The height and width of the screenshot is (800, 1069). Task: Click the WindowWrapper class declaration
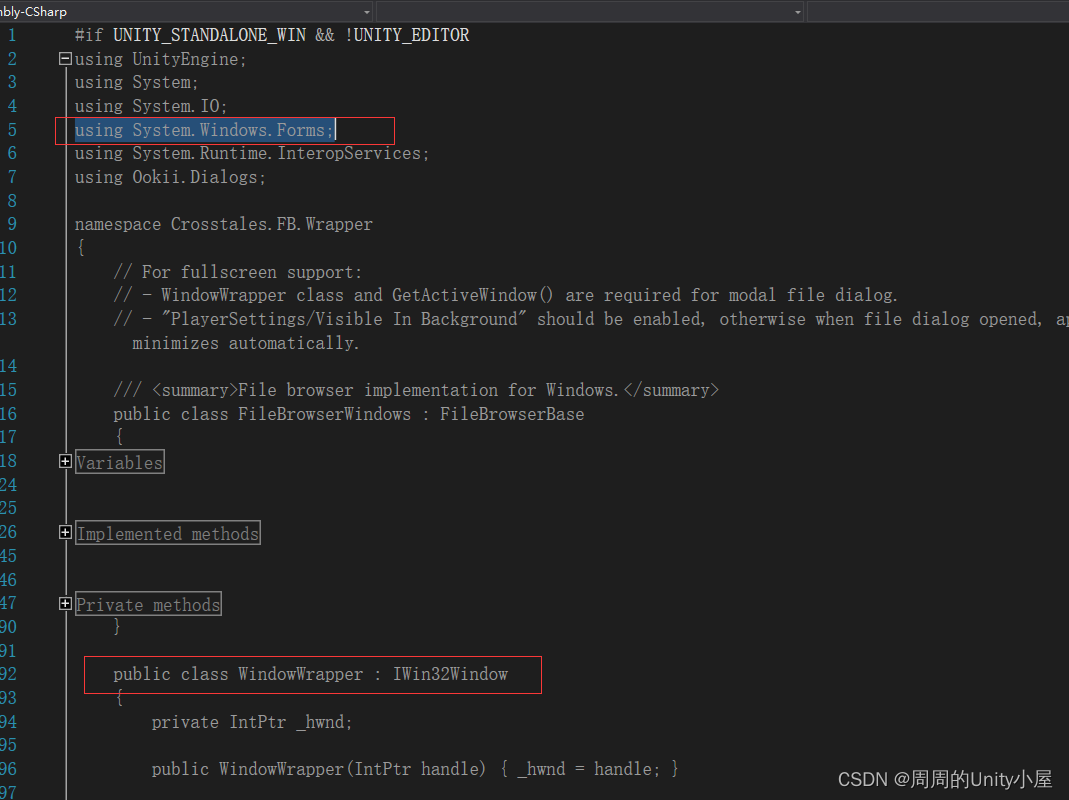pos(300,673)
